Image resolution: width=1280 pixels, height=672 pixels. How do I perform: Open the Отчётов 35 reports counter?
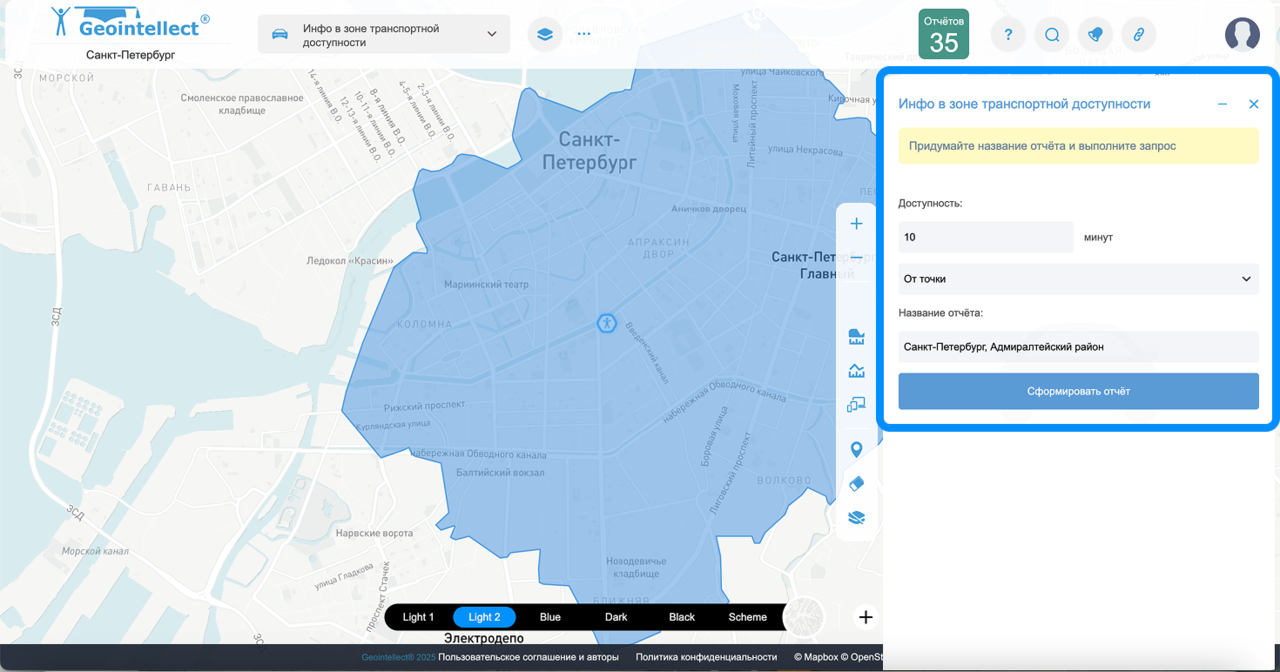(x=943, y=34)
